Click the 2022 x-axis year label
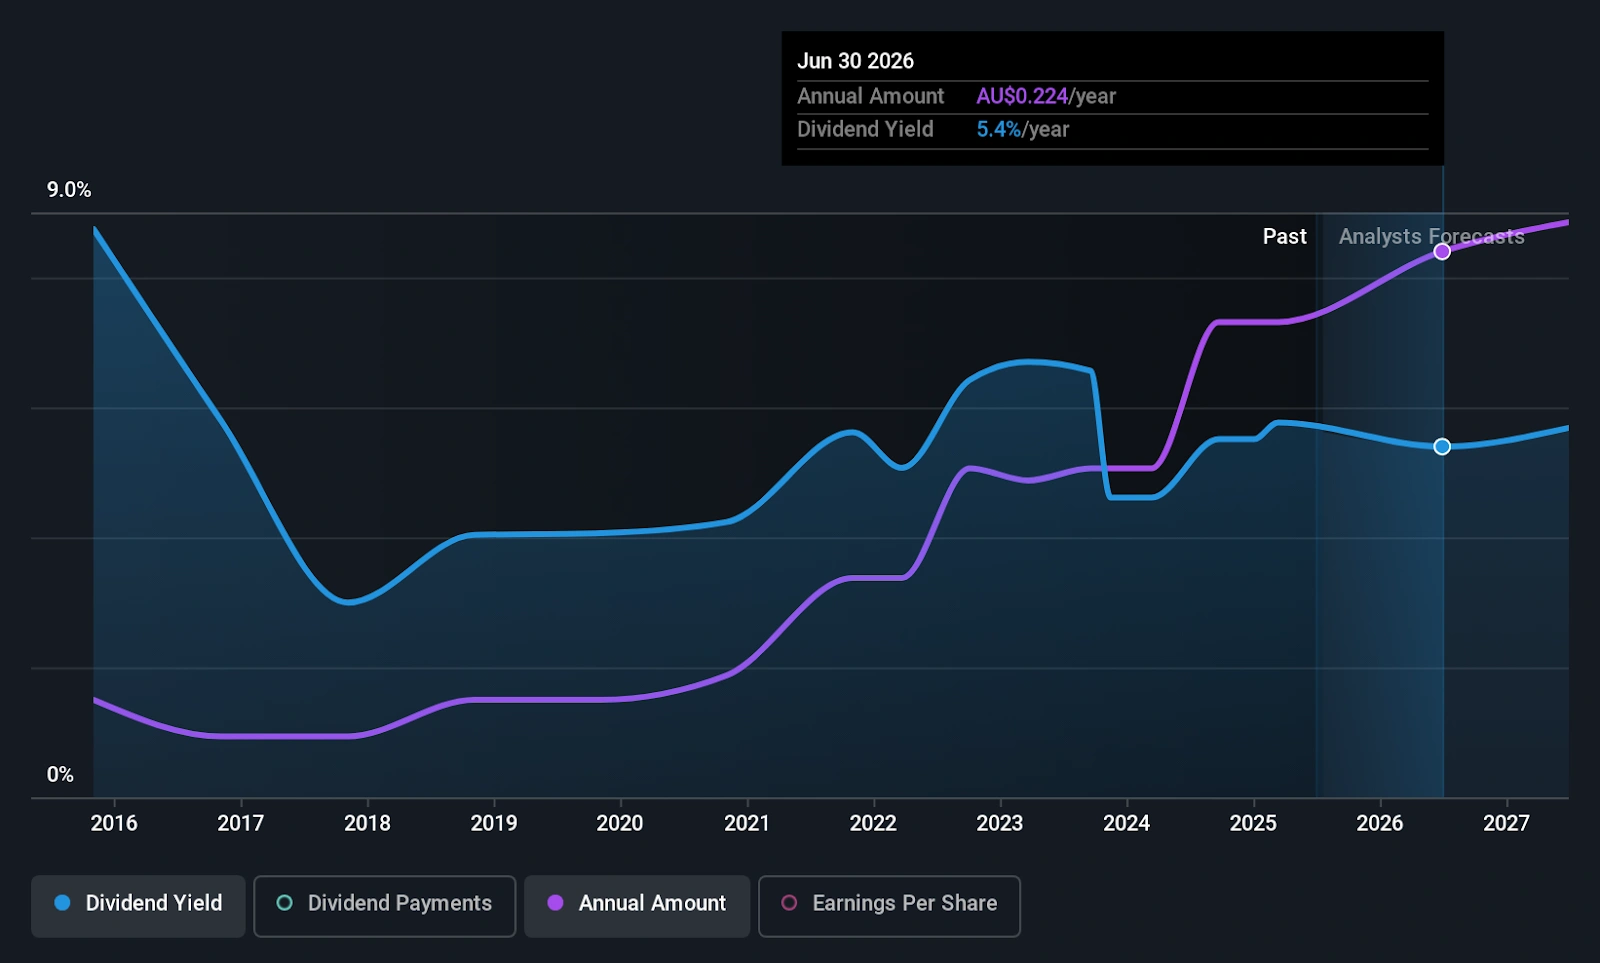The image size is (1600, 963). [x=873, y=823]
